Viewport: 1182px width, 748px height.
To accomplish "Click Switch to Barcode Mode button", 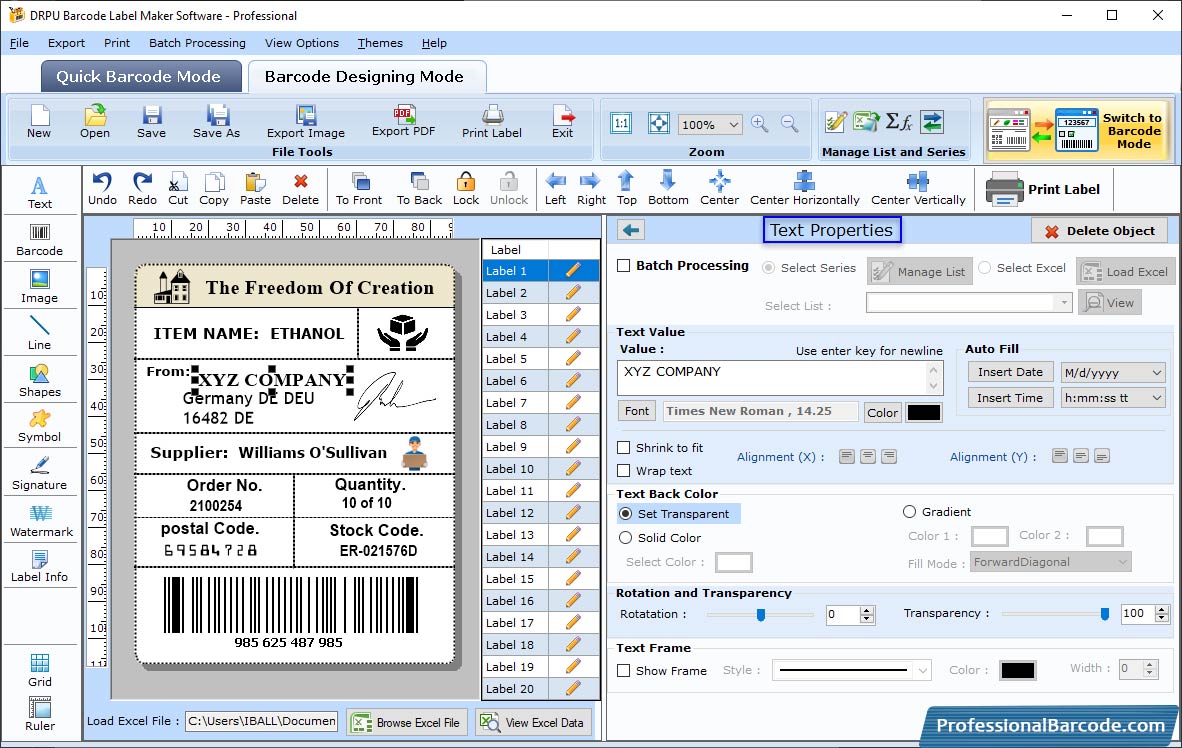I will [1078, 130].
